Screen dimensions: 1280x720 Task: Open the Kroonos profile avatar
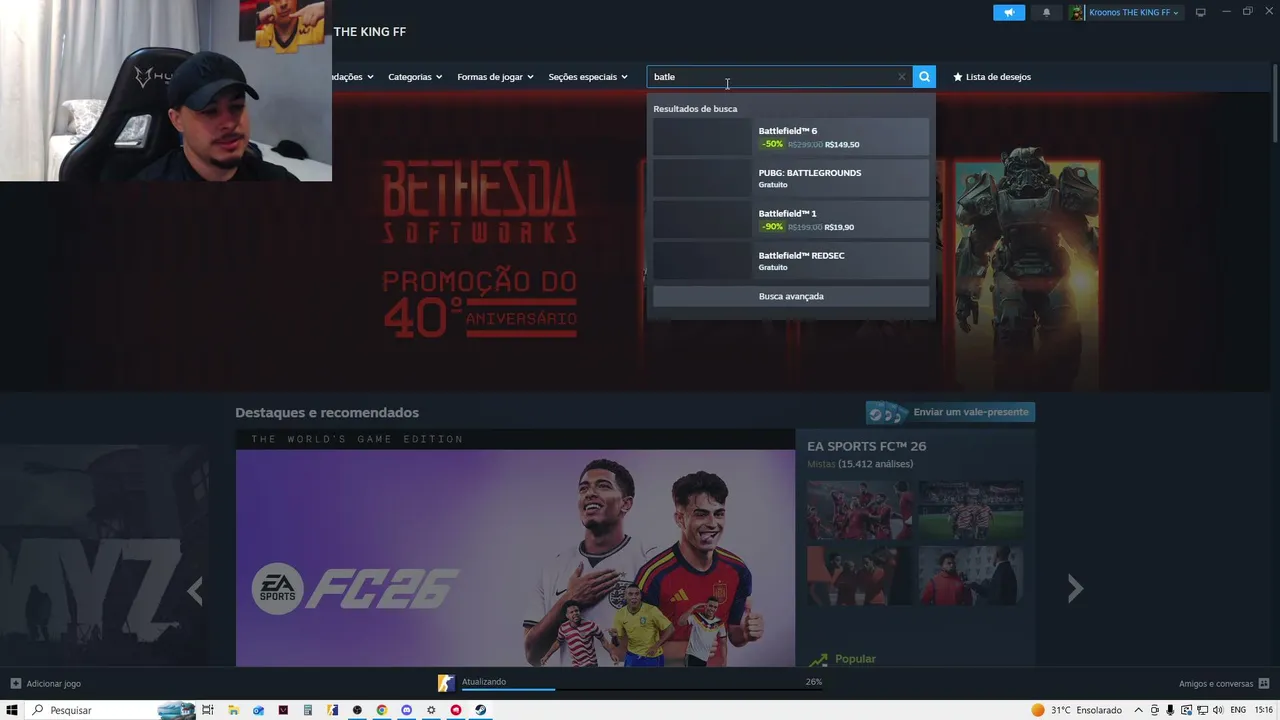(1077, 12)
